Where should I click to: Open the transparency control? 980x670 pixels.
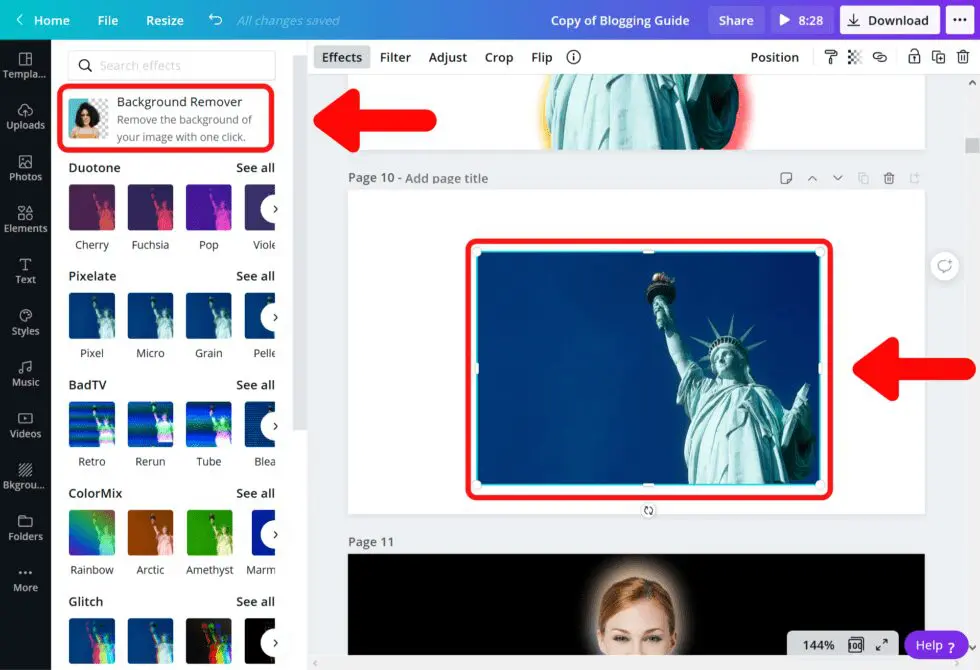tap(854, 57)
